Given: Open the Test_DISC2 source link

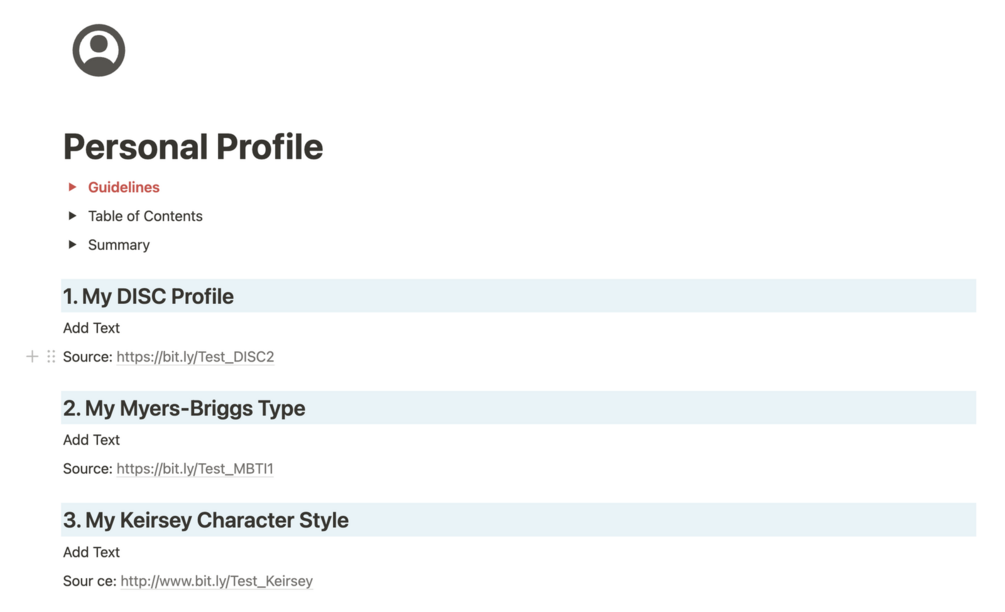Looking at the screenshot, I should point(195,357).
